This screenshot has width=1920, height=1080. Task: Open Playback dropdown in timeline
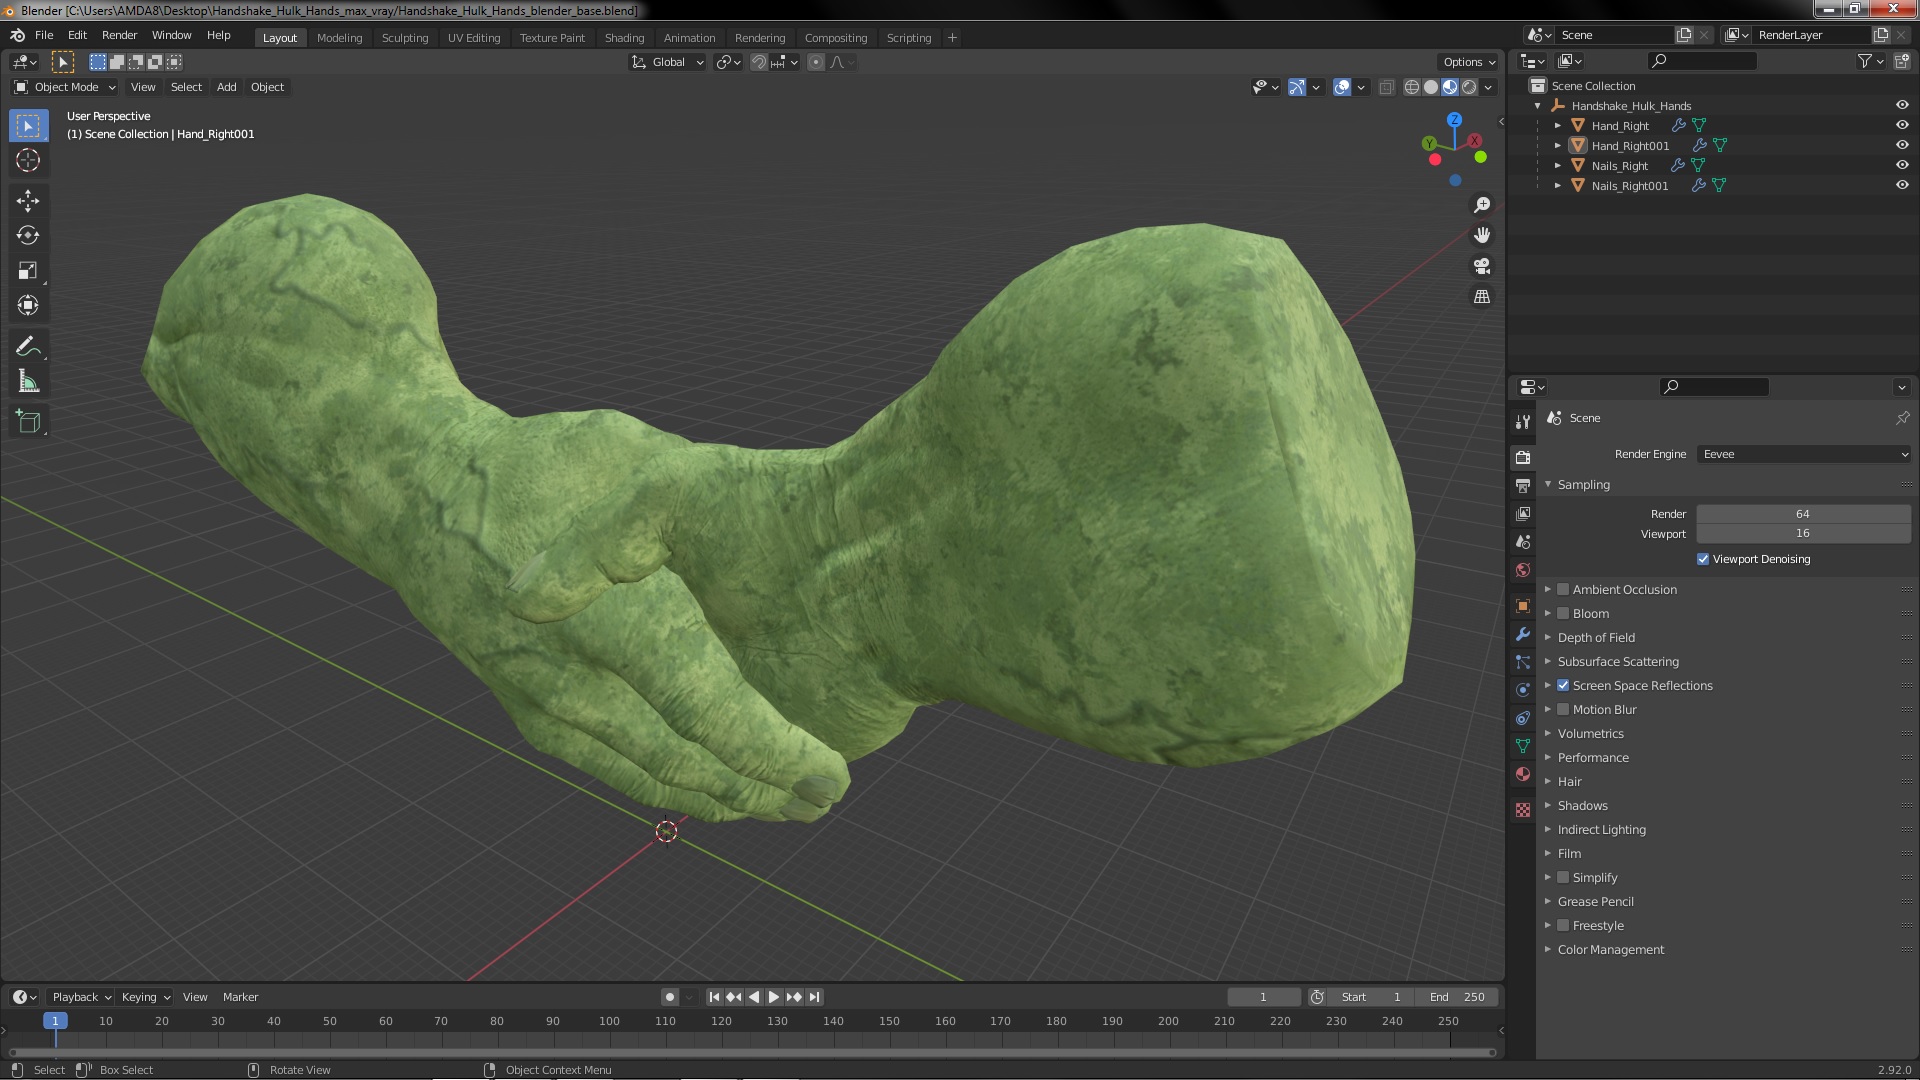81,997
